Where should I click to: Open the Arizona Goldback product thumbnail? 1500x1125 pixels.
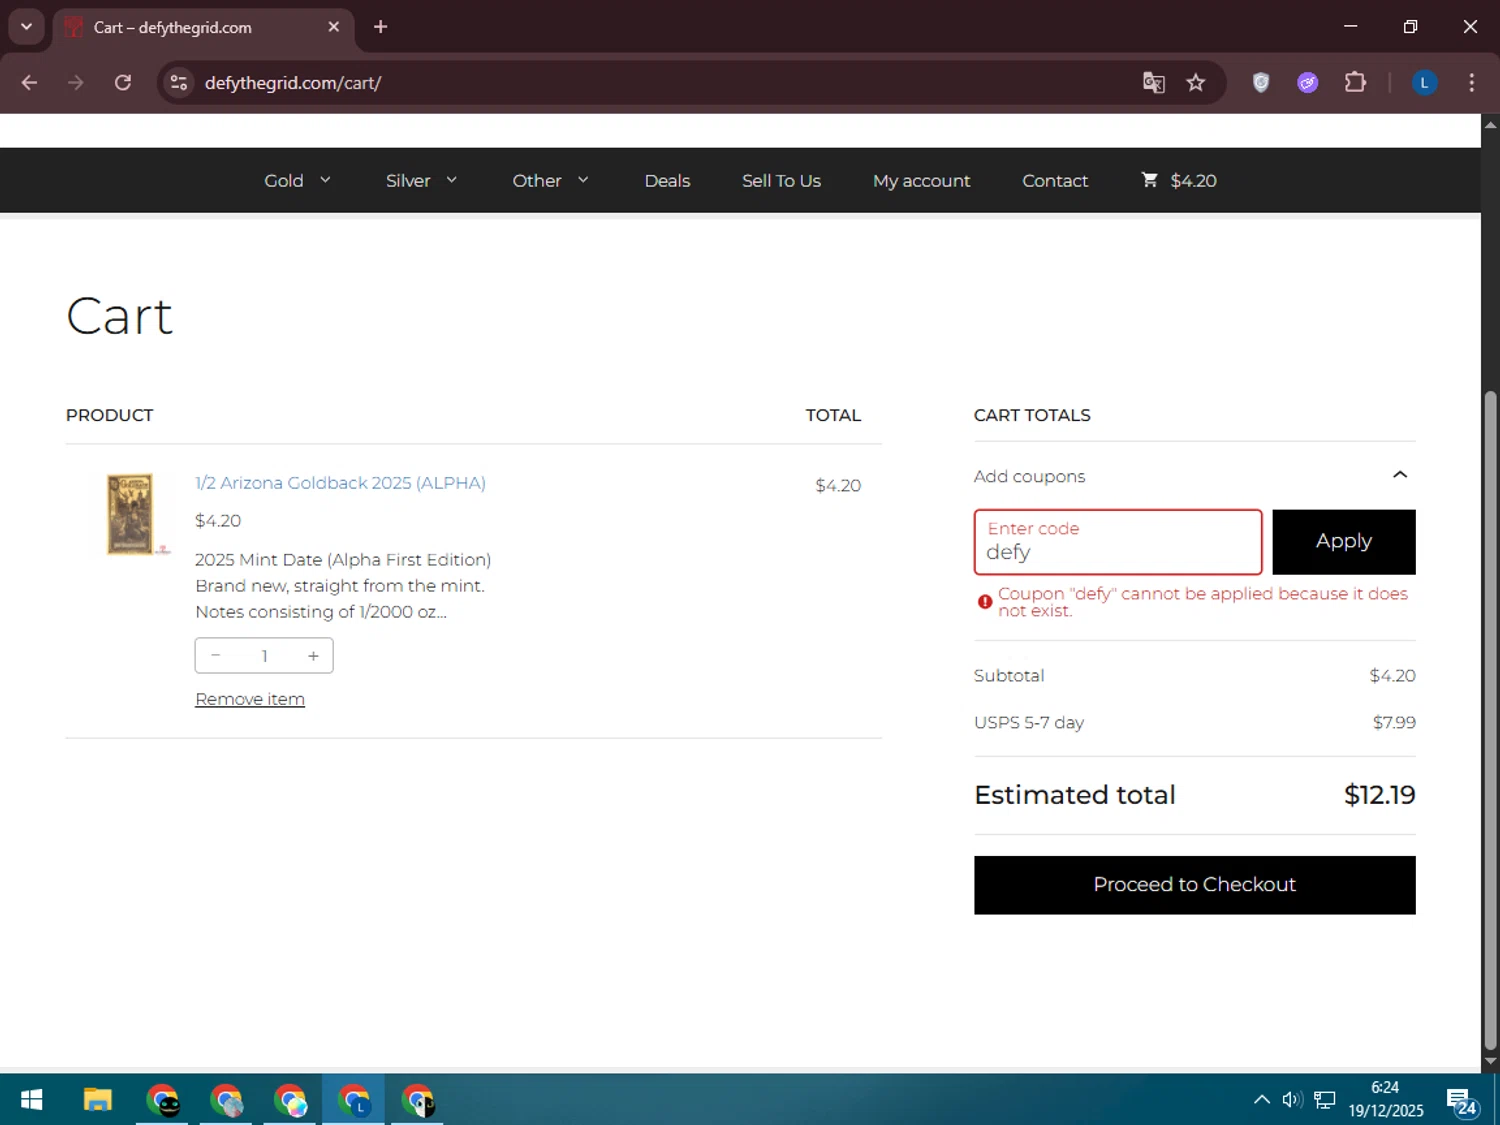131,514
